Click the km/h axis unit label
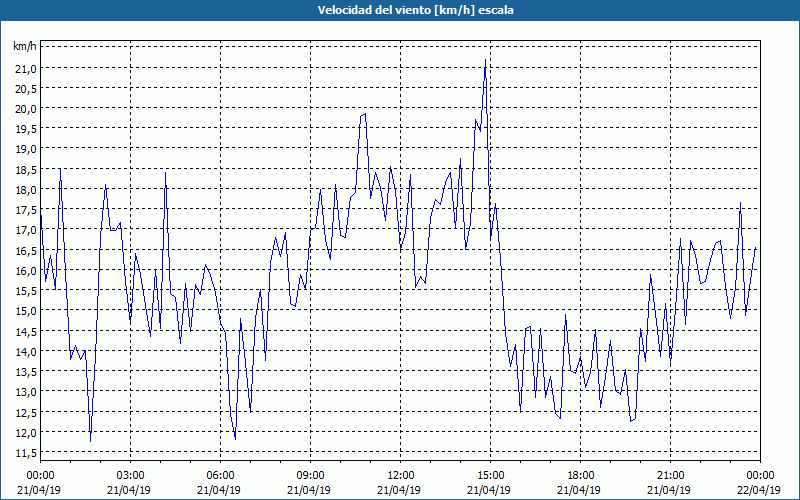800x500 pixels. coord(24,46)
